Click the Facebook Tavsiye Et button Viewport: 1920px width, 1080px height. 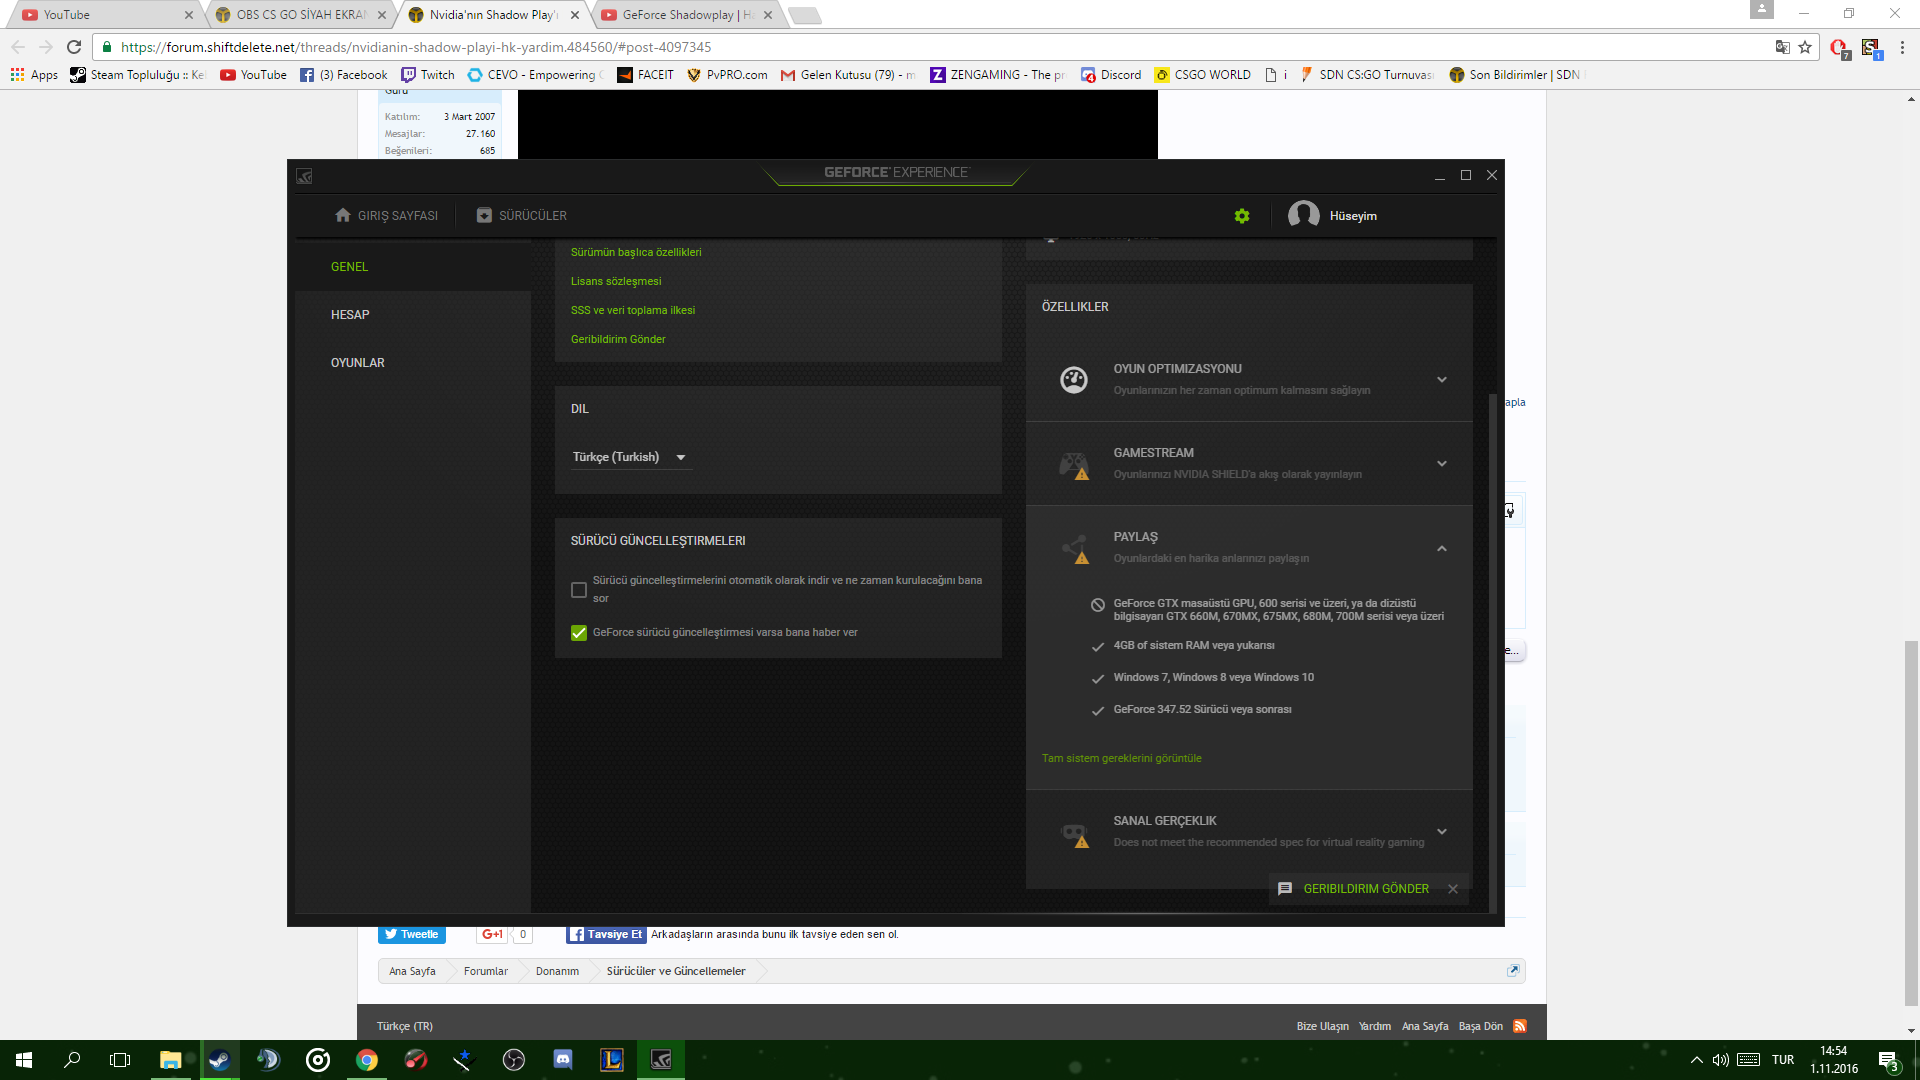coord(607,934)
